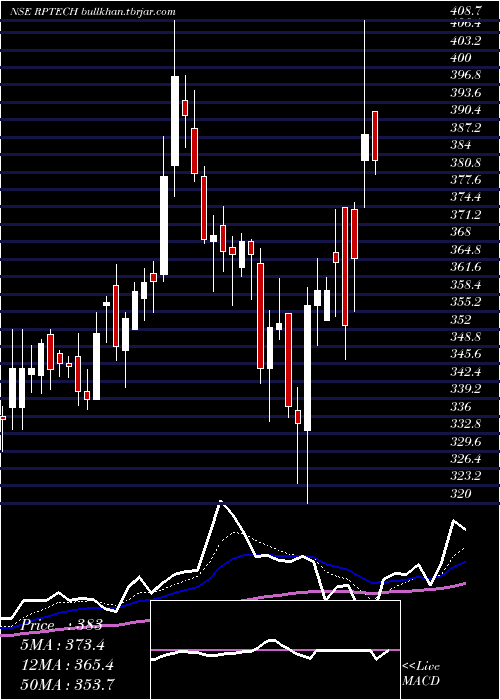500x700 pixels.
Task: Select the 5MA : 373.4 readout
Action: [62, 645]
